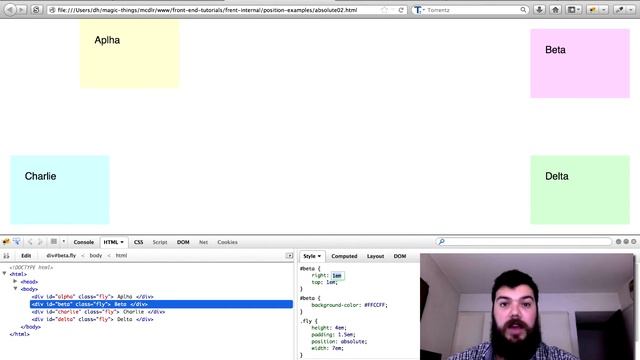The width and height of the screenshot is (640, 360).
Task: Select the div id alpha row in the HTML tree
Action: 93,297
